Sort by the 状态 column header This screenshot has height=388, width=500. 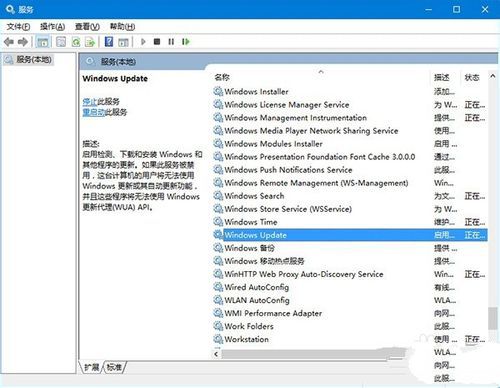(472, 77)
